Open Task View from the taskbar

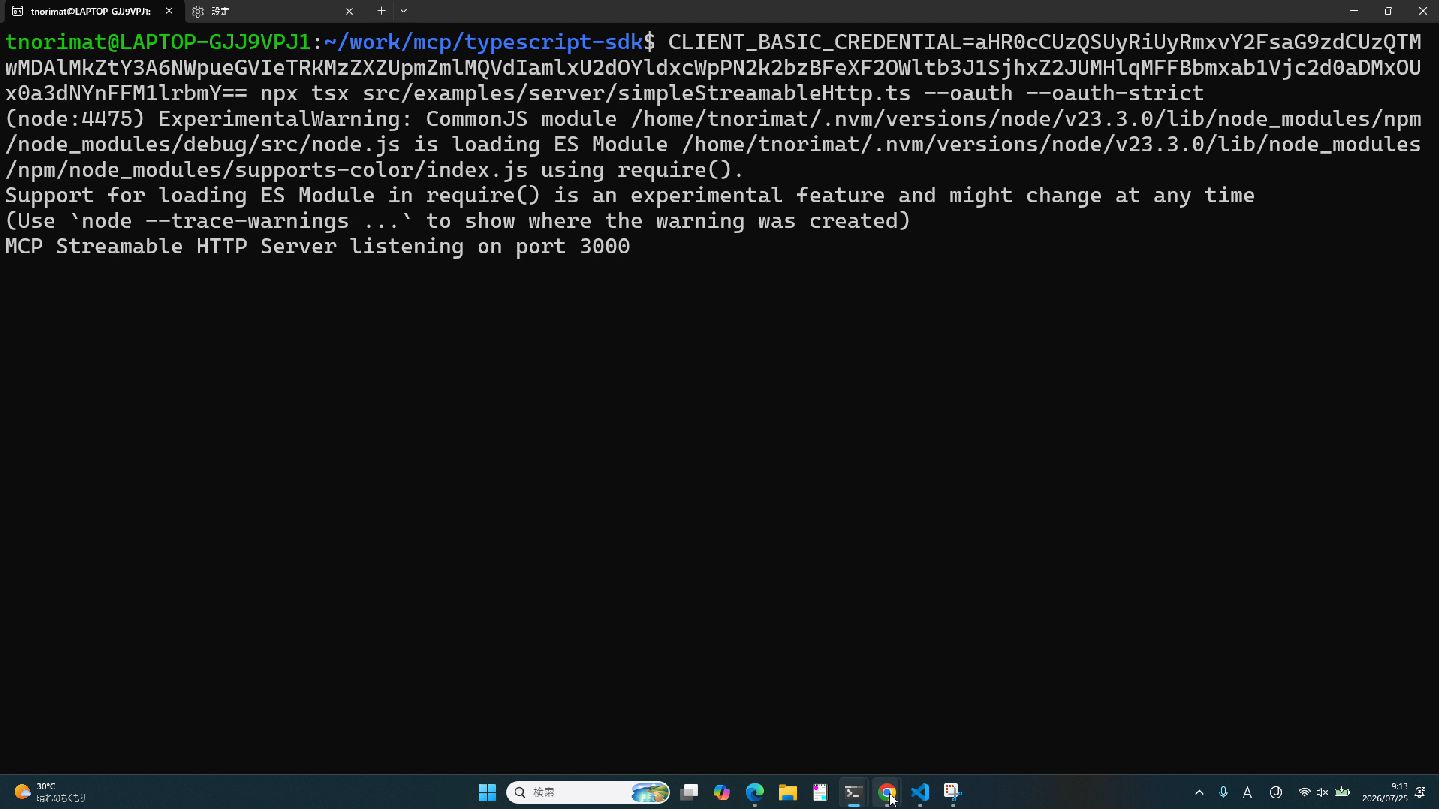[x=689, y=792]
